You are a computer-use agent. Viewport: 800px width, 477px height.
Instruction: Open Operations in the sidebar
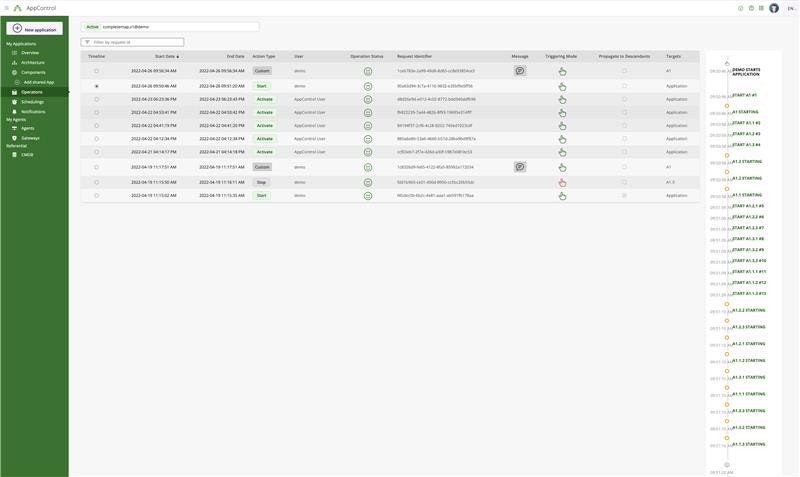[34, 92]
